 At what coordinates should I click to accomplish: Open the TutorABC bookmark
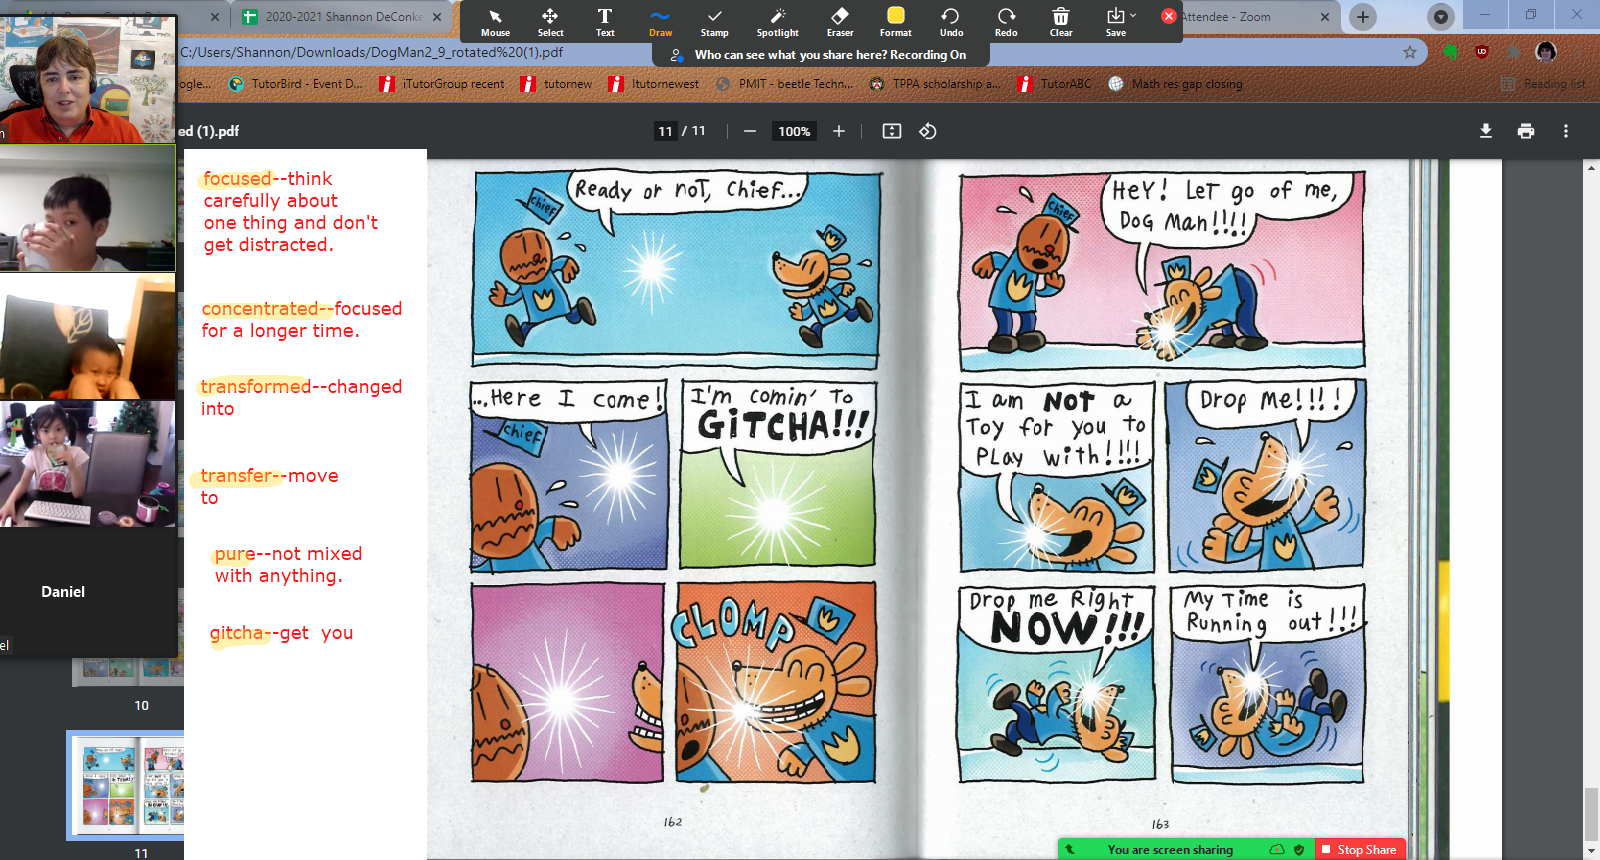1054,84
